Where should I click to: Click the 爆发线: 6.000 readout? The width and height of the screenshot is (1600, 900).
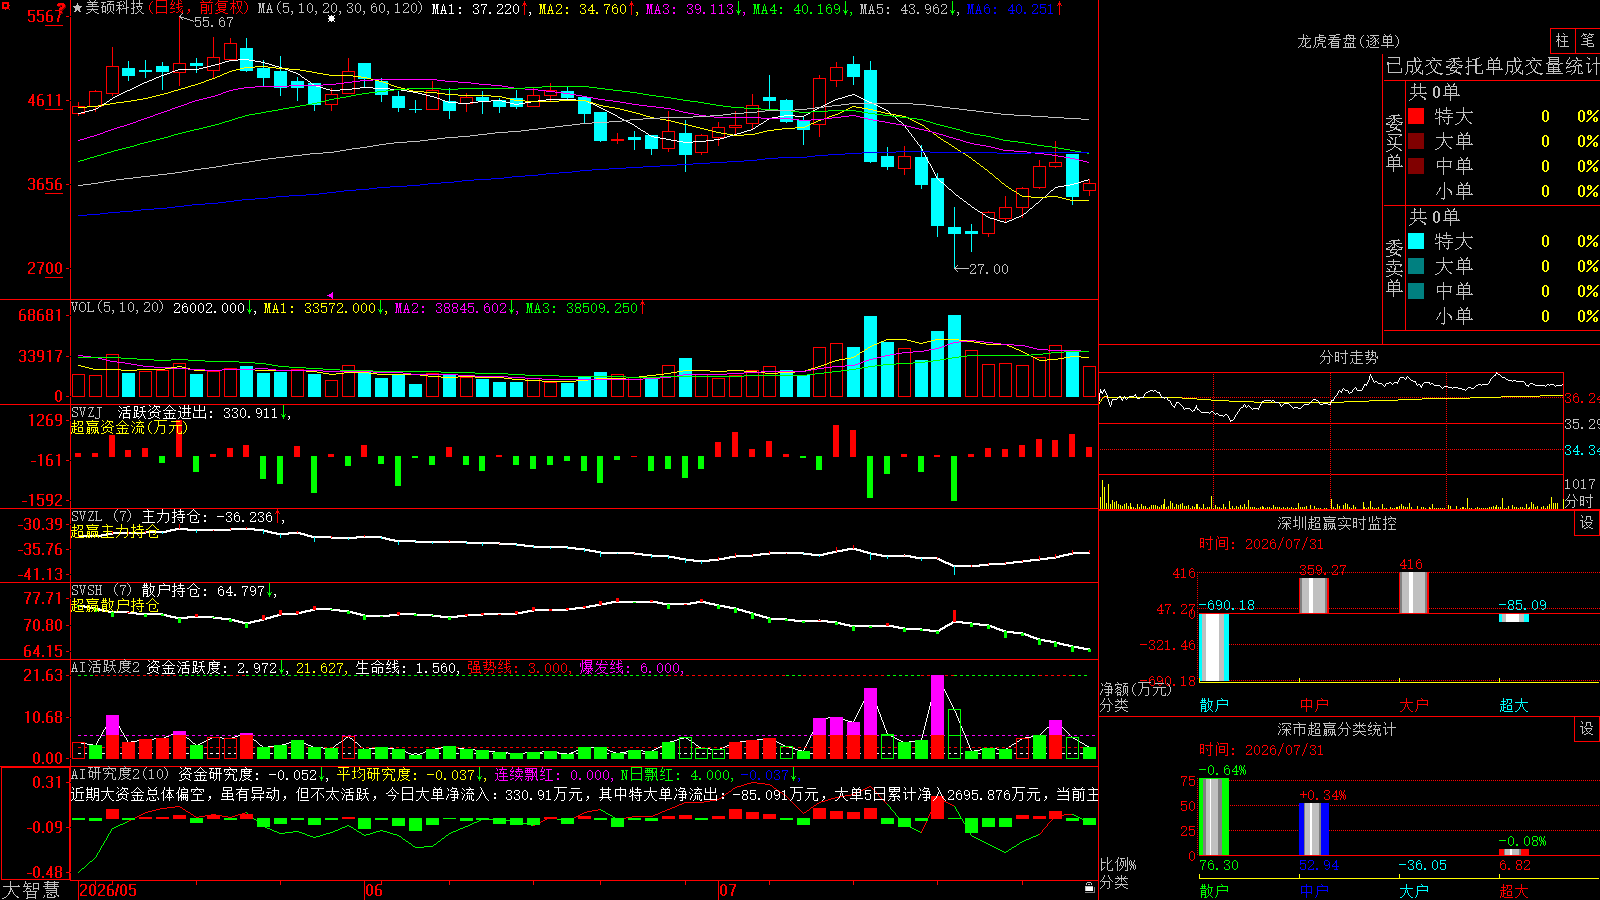click(631, 668)
